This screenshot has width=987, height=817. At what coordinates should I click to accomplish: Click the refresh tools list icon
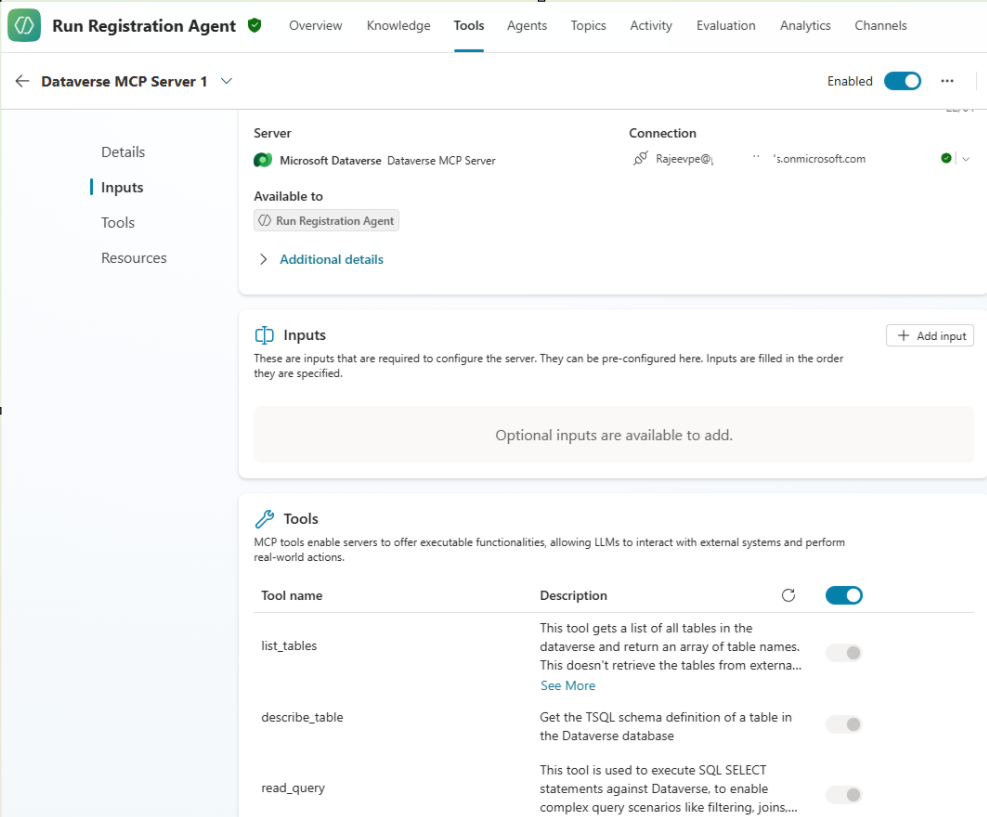click(788, 595)
